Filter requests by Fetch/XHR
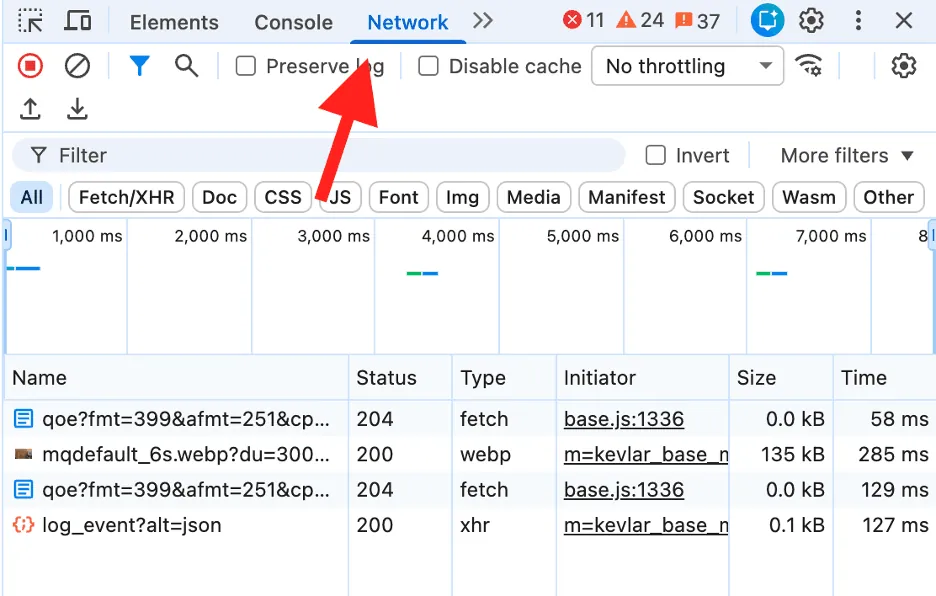Image resolution: width=936 pixels, height=596 pixels. click(126, 197)
